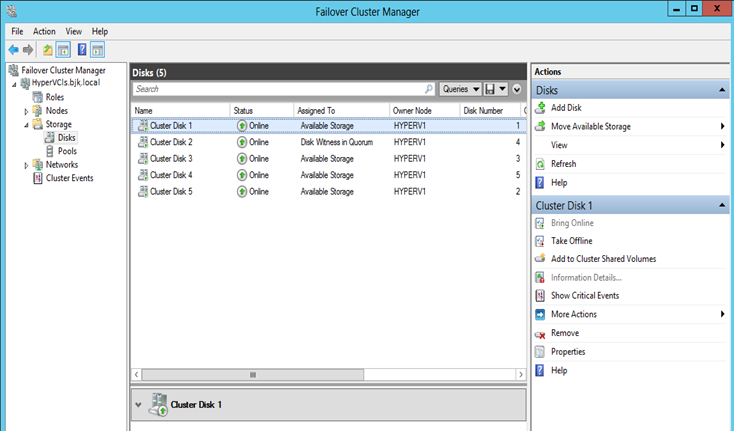Screen dimensions: 734x431
Task: Click the scrollbar left arrow
Action: tap(136, 375)
